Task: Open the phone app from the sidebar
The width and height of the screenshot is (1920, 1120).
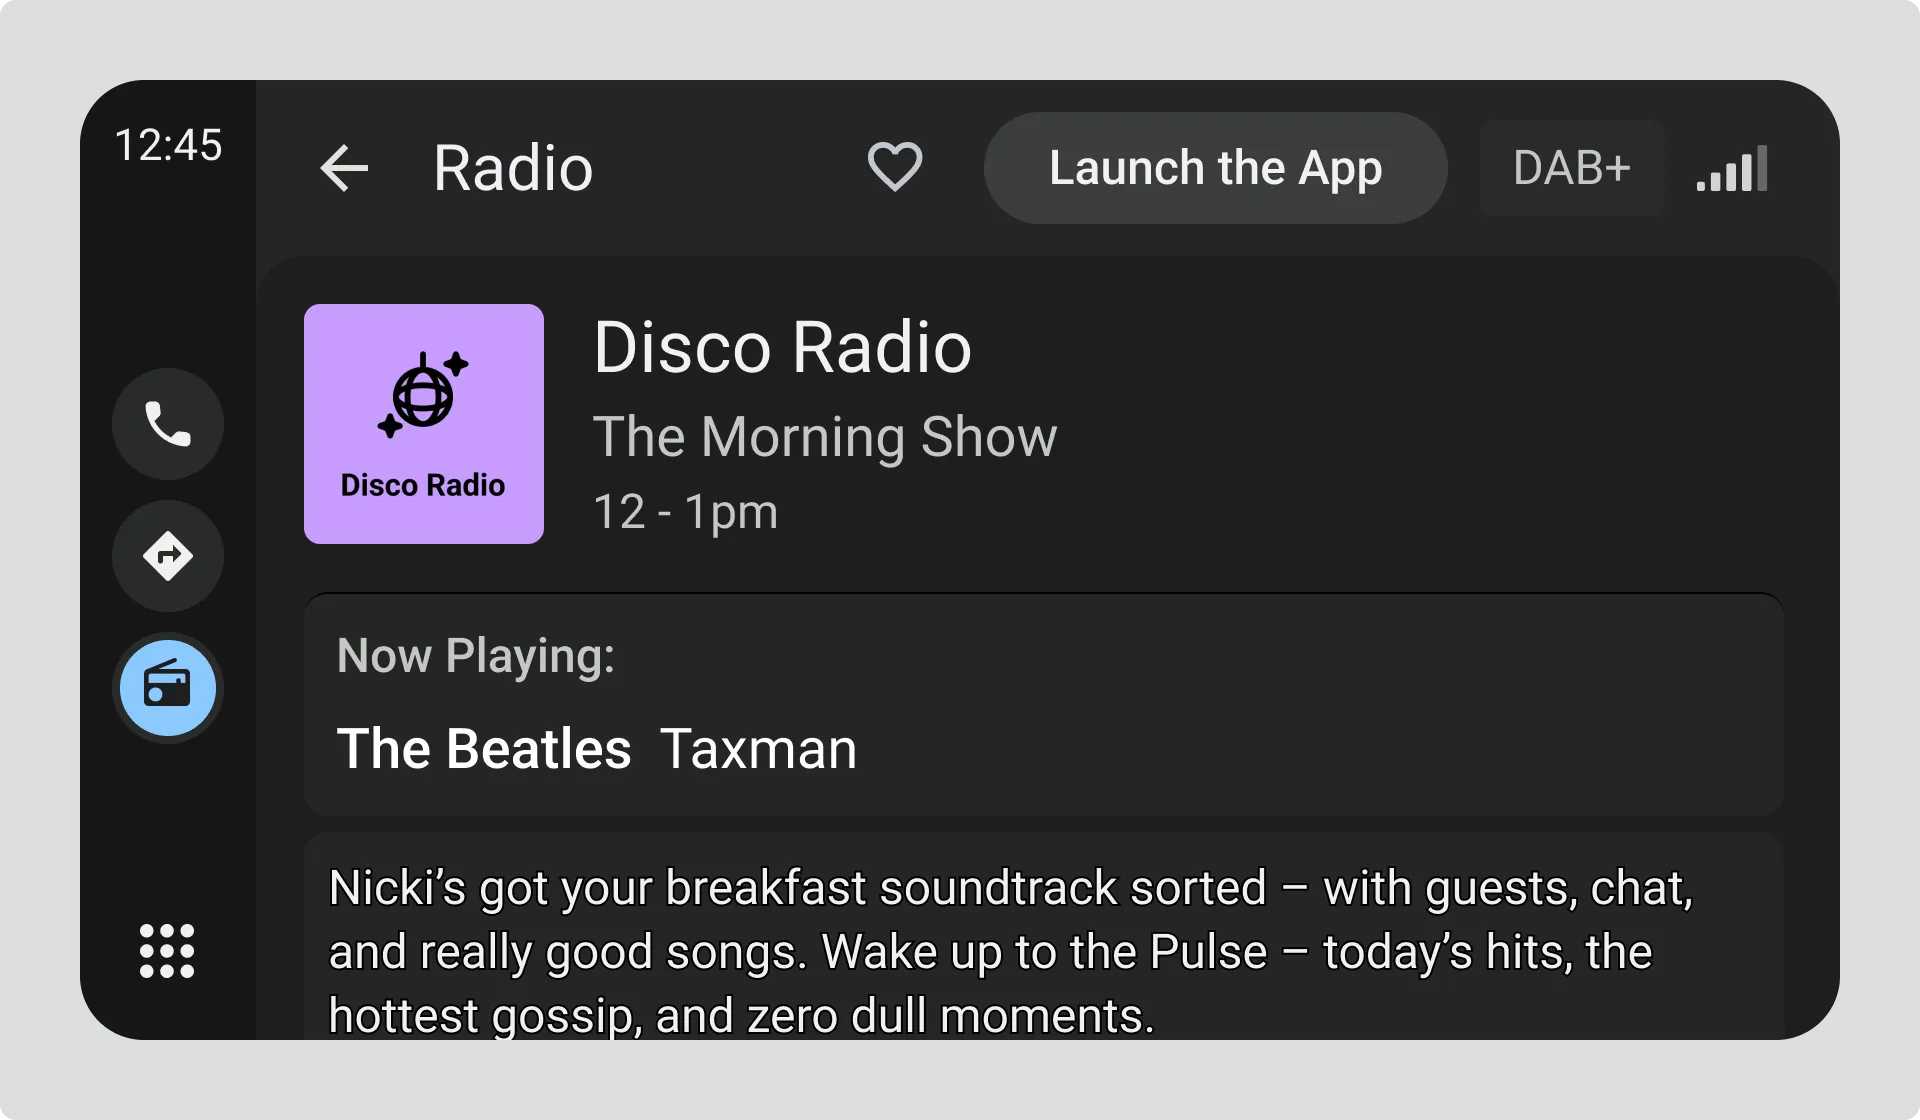Action: [168, 424]
